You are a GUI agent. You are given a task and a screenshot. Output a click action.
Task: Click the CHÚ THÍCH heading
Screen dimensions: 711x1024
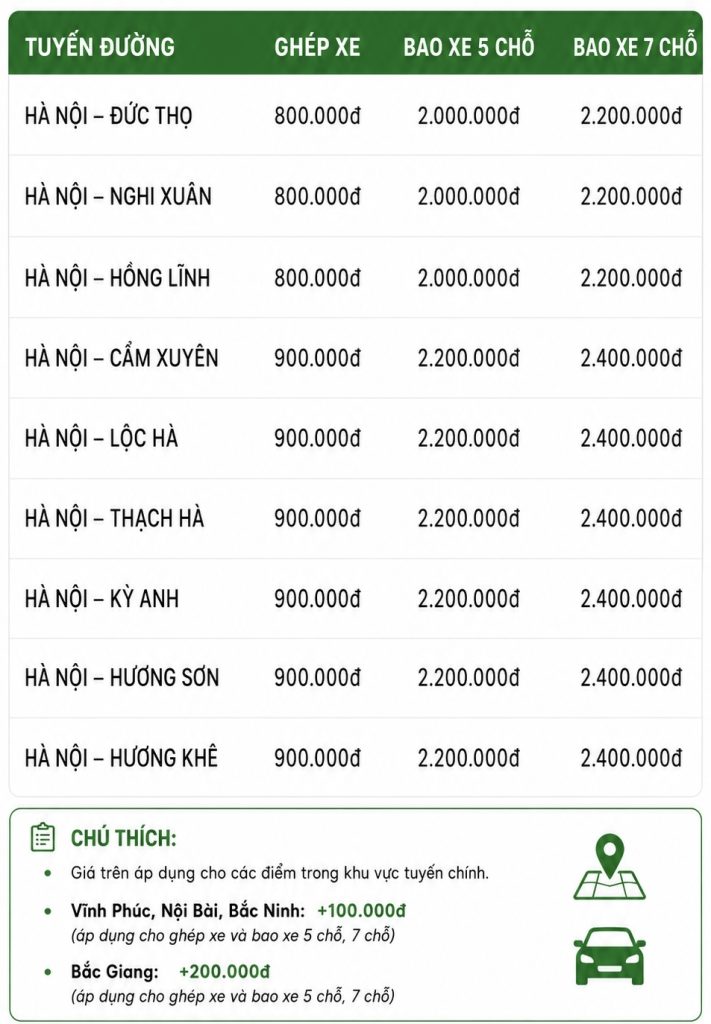124,838
